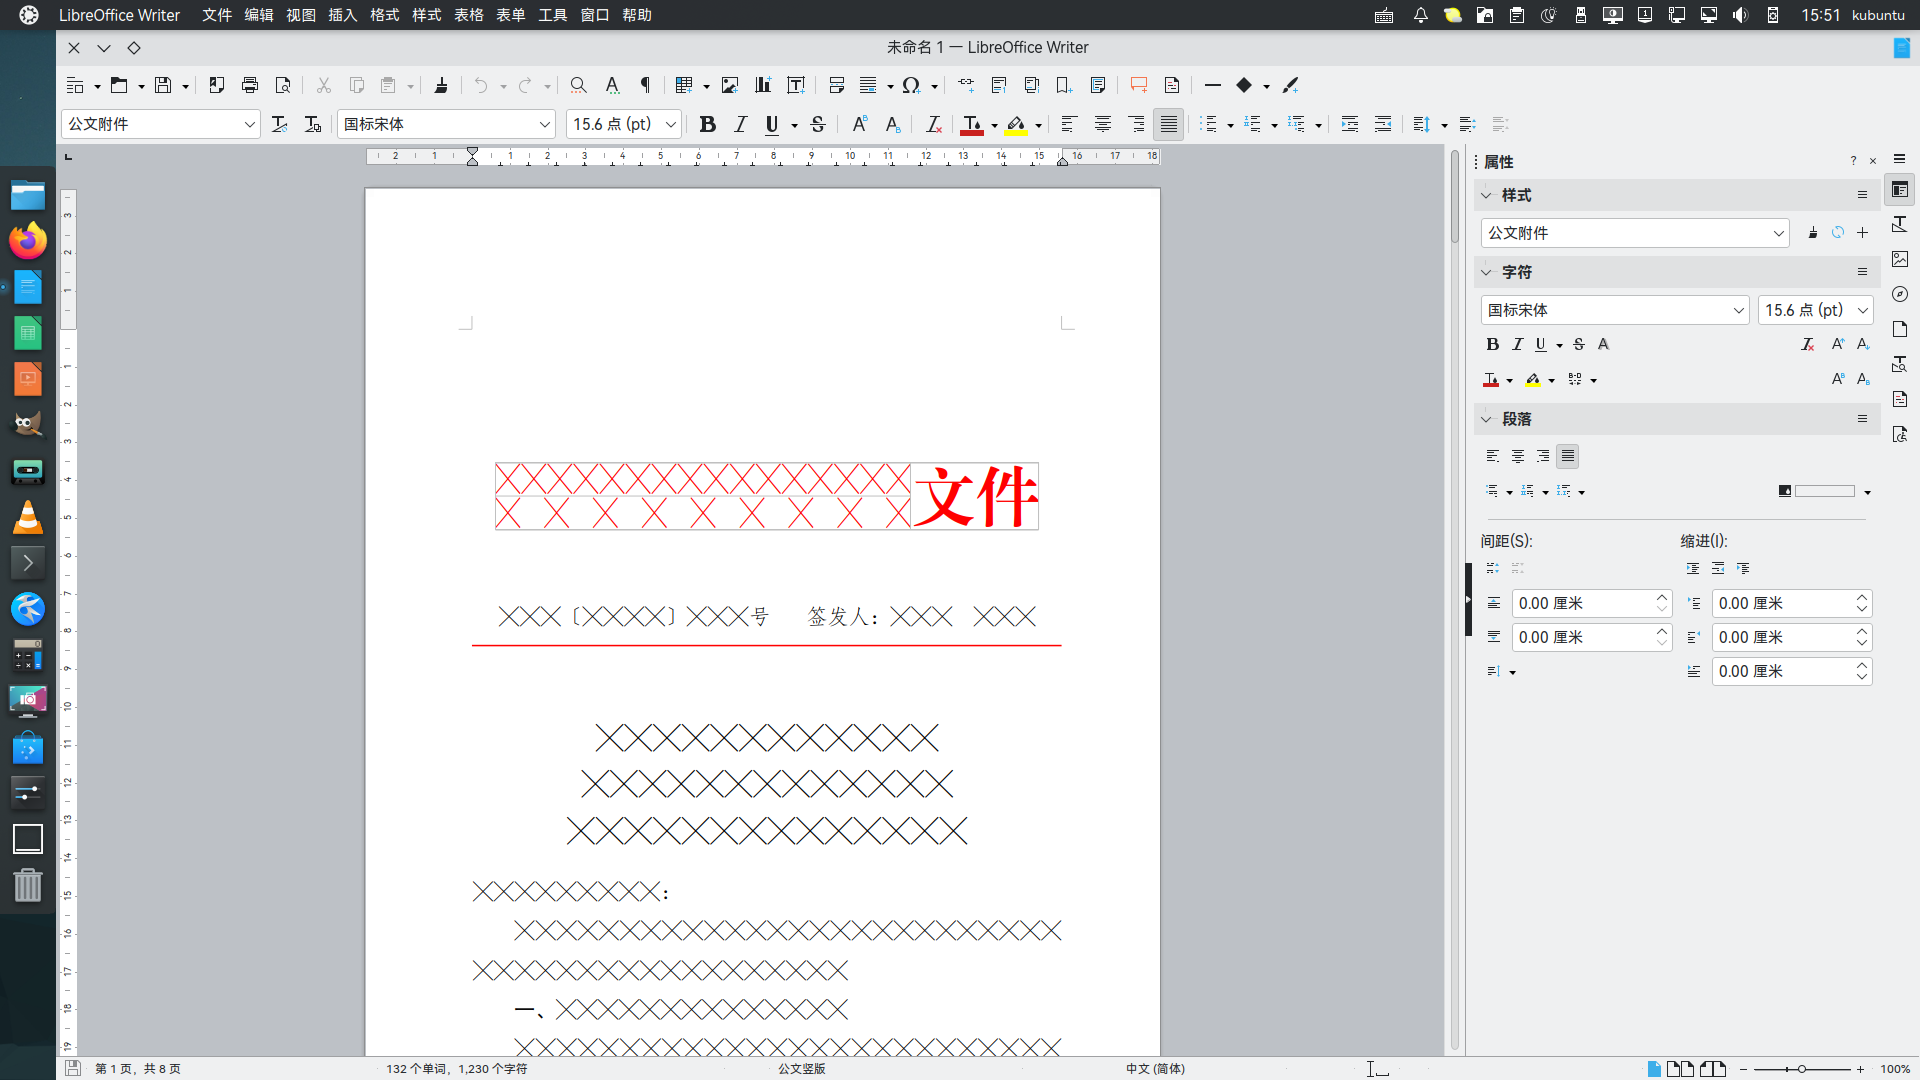Image resolution: width=1920 pixels, height=1080 pixels.
Task: Insert a text box
Action: 796,86
